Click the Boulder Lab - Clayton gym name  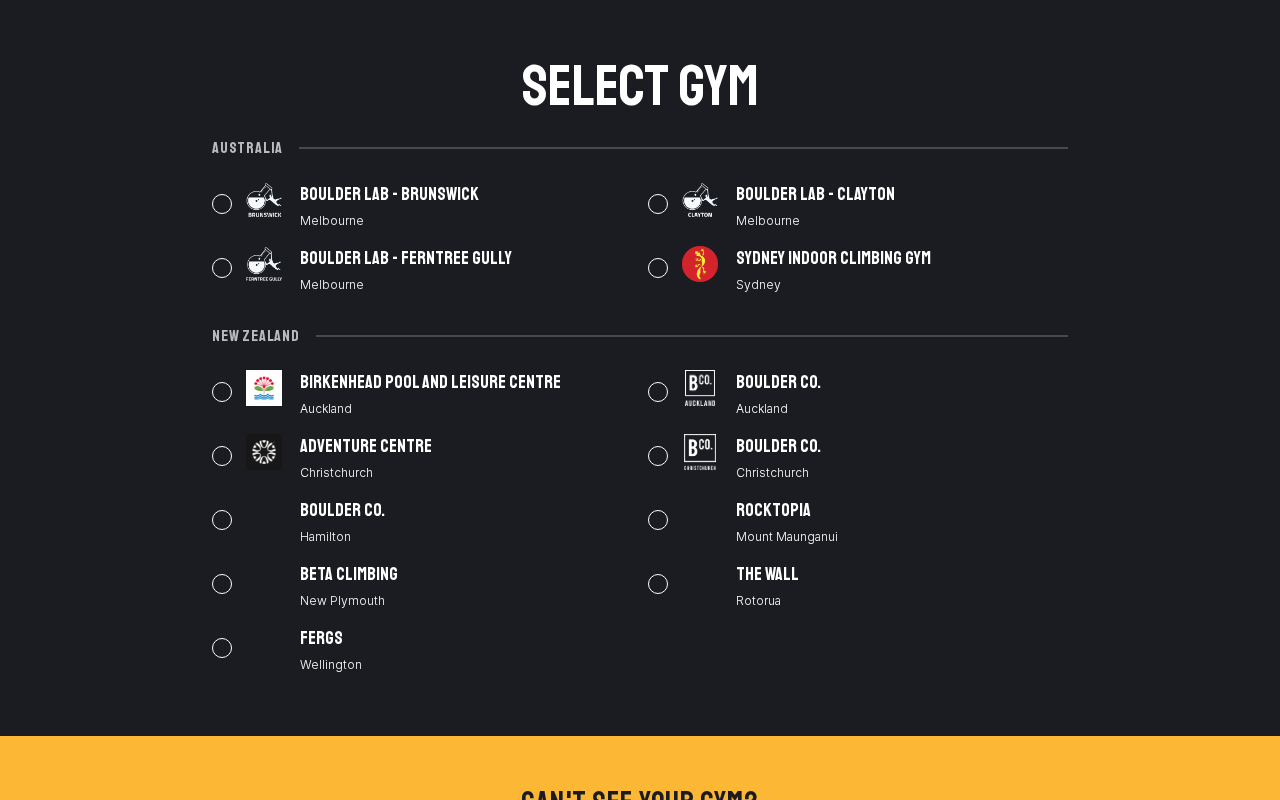click(815, 195)
